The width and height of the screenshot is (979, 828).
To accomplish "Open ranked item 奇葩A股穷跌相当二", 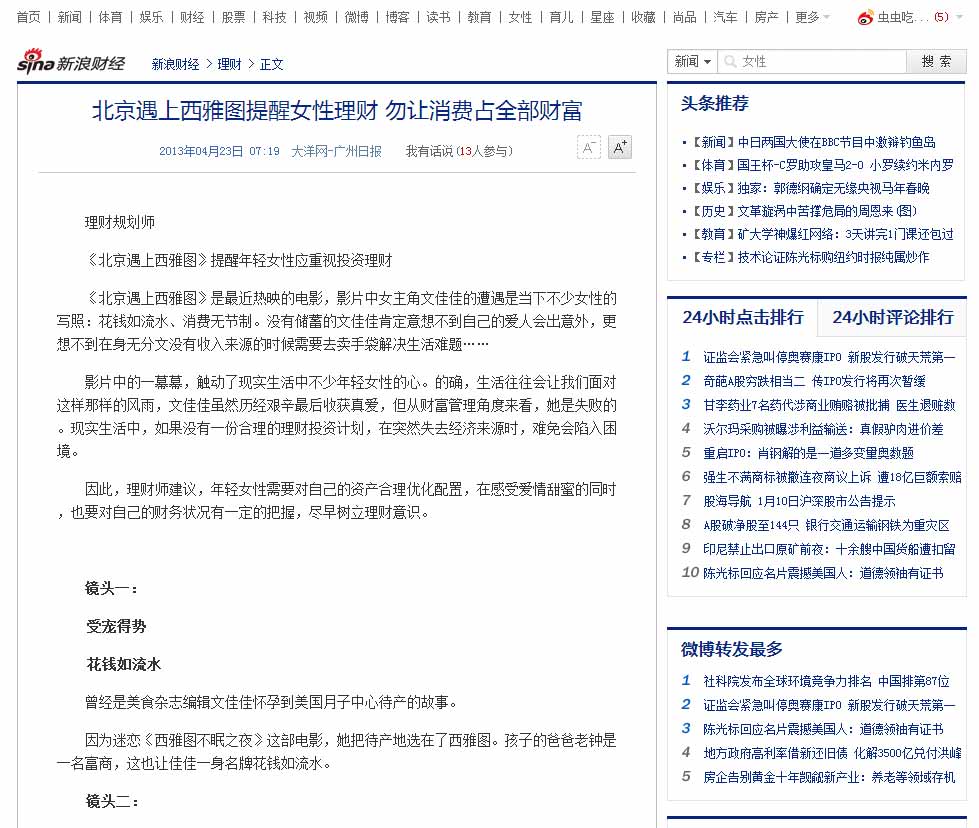I will tap(814, 381).
